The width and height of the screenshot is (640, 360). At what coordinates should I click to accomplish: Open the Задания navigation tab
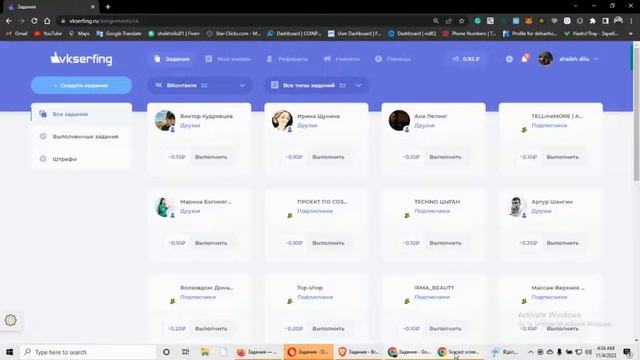[x=172, y=59]
